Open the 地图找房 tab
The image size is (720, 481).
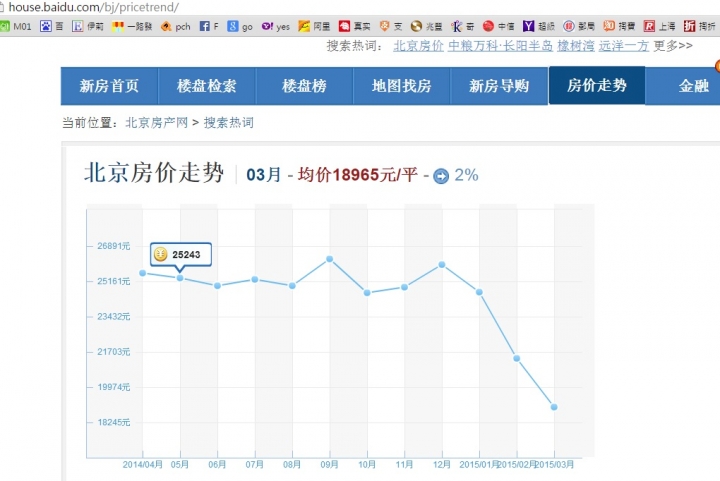coord(401,86)
